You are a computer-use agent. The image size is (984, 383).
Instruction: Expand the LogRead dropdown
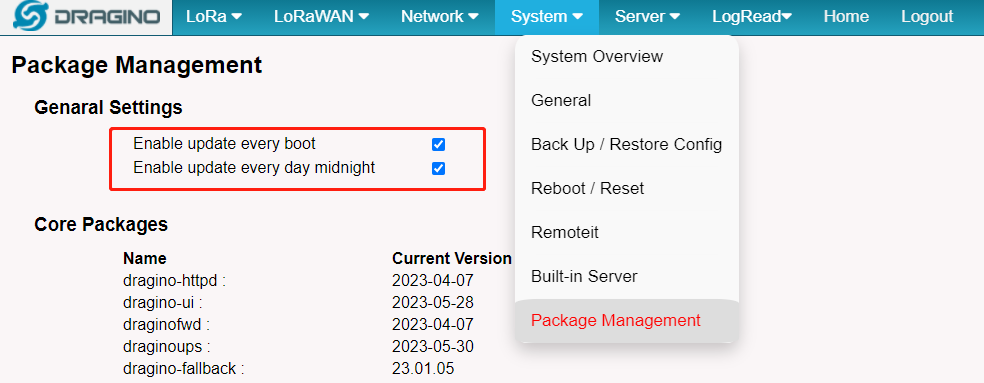pyautogui.click(x=752, y=17)
